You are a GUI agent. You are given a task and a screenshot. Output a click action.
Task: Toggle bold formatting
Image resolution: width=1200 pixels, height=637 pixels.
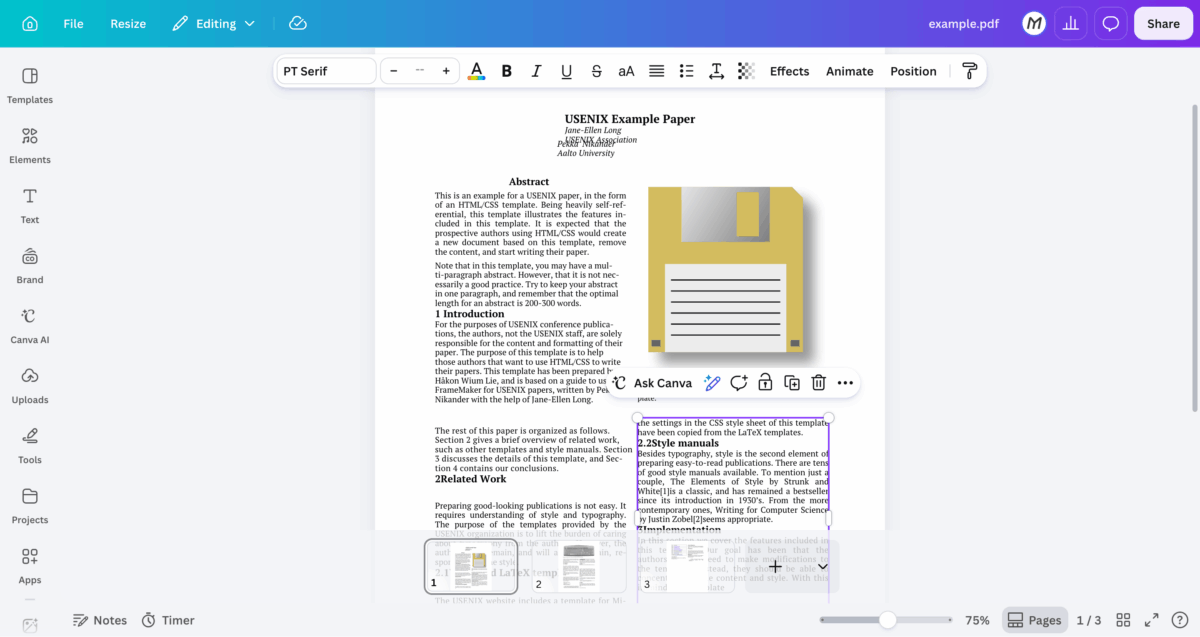507,71
